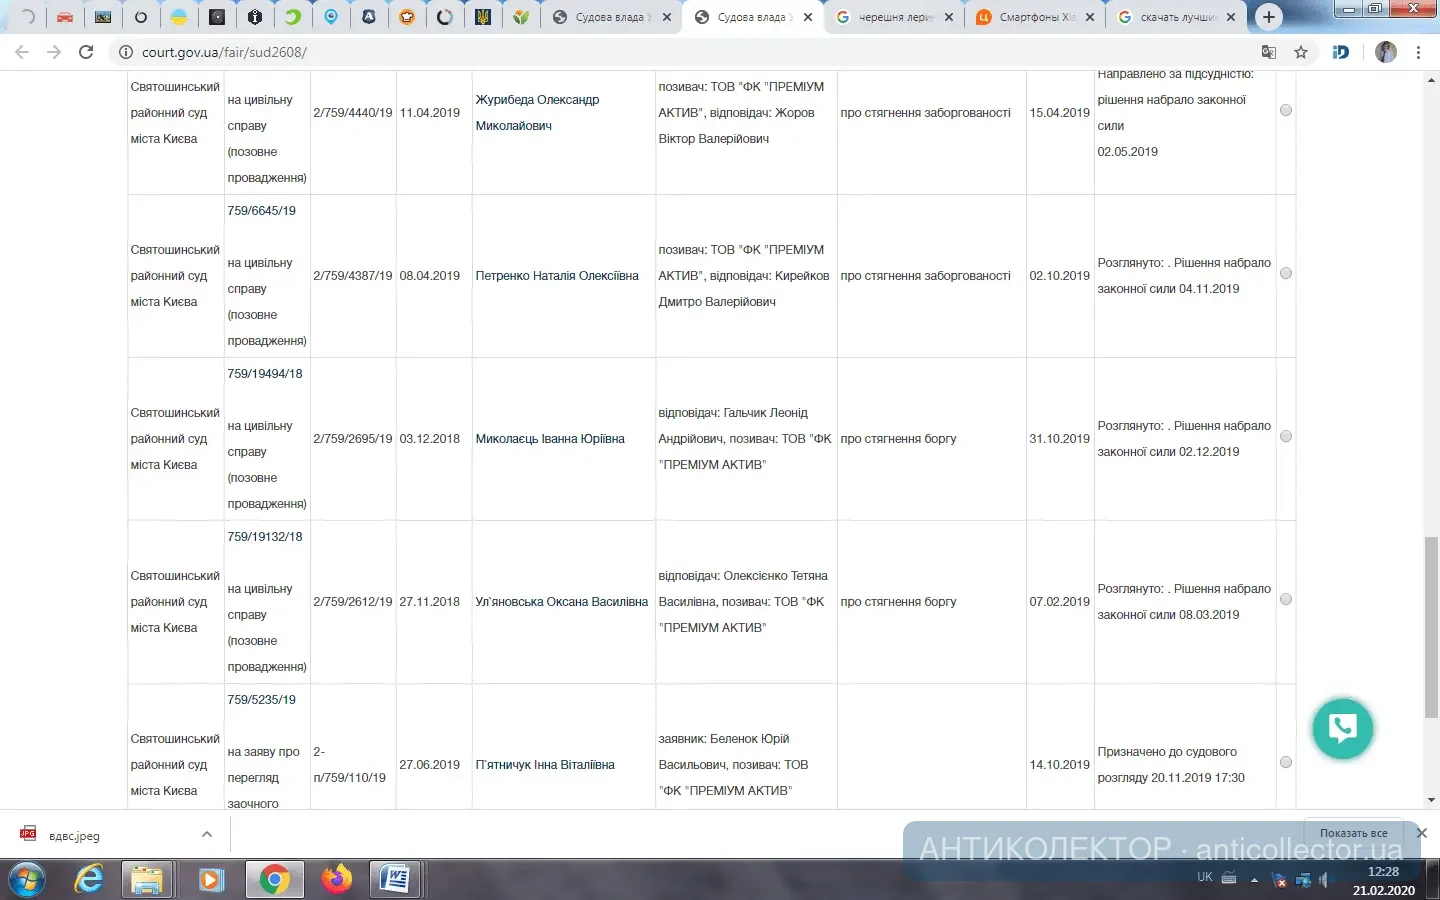Screen dimensions: 1440x900
Task: Open the Chrome three-dot menu
Action: coord(1418,52)
